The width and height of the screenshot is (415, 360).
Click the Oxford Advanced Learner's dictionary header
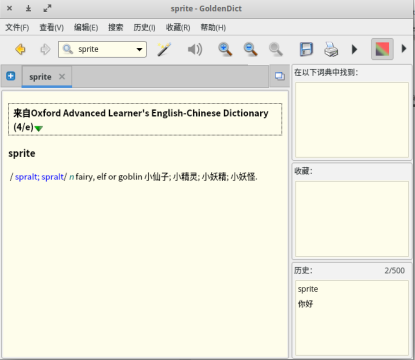tap(145, 119)
